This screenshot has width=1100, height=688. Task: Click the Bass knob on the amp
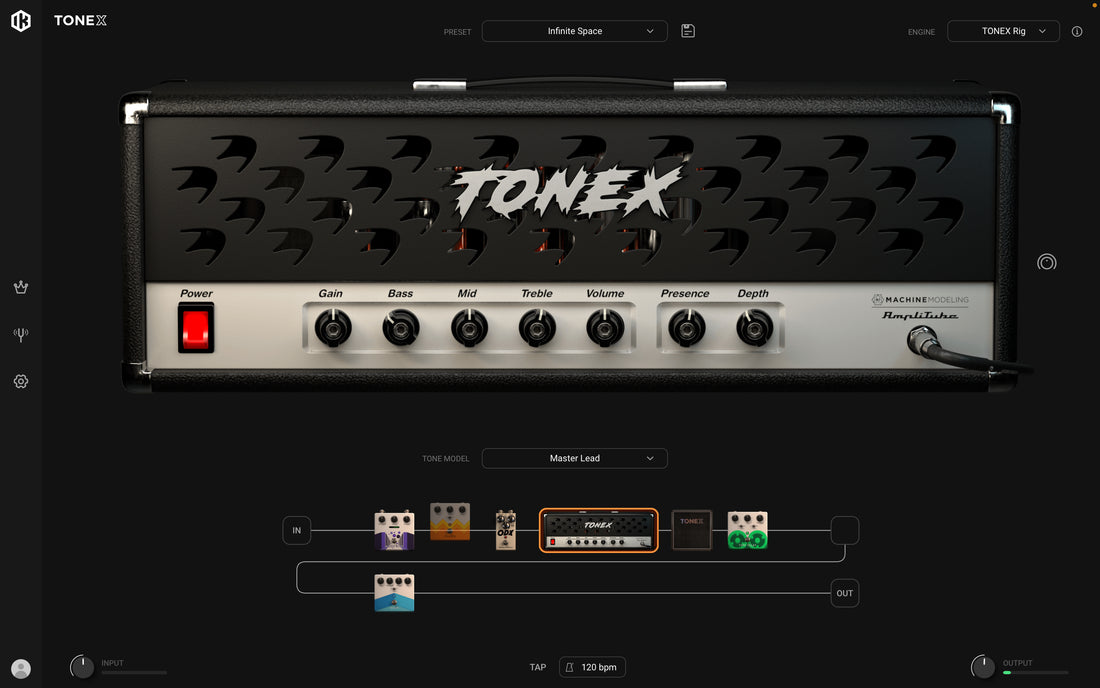coord(401,328)
